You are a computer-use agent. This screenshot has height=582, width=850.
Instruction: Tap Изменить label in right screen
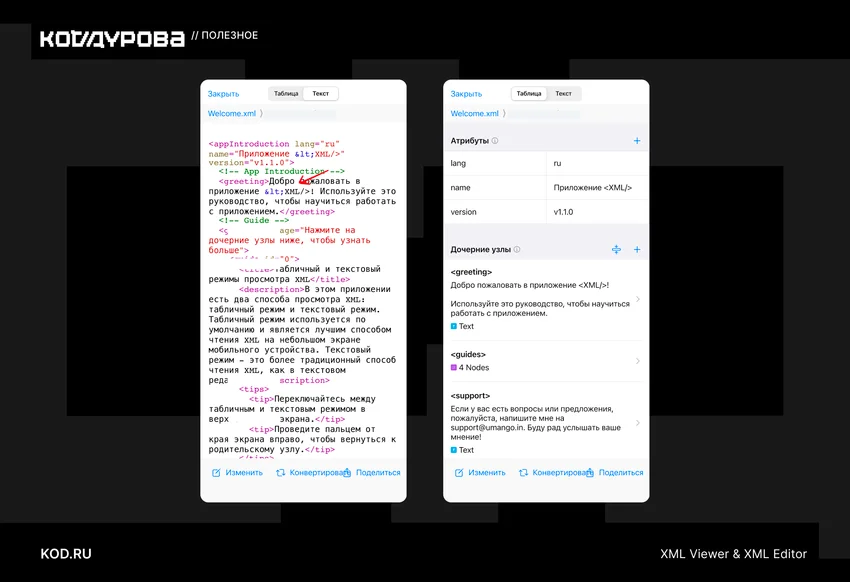click(487, 473)
